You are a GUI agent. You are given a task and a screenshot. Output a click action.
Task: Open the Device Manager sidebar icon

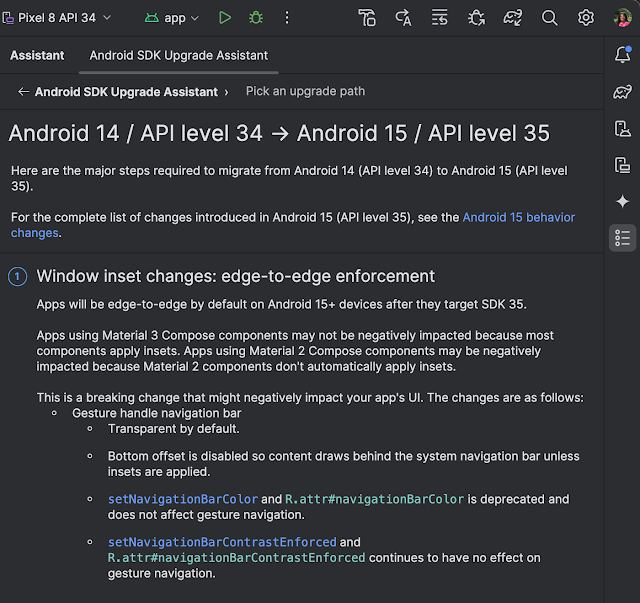point(622,128)
